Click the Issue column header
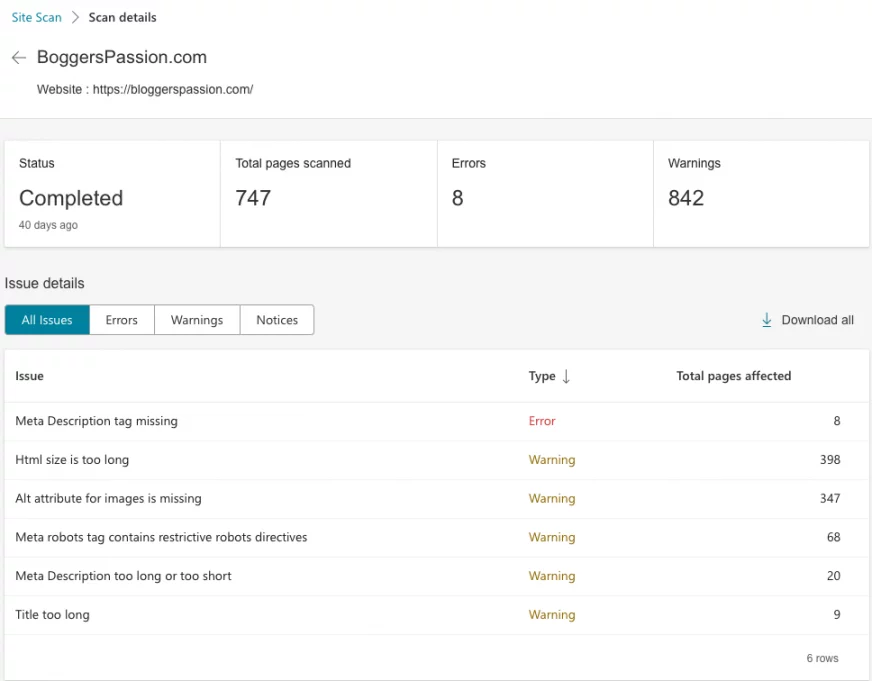 coord(29,376)
